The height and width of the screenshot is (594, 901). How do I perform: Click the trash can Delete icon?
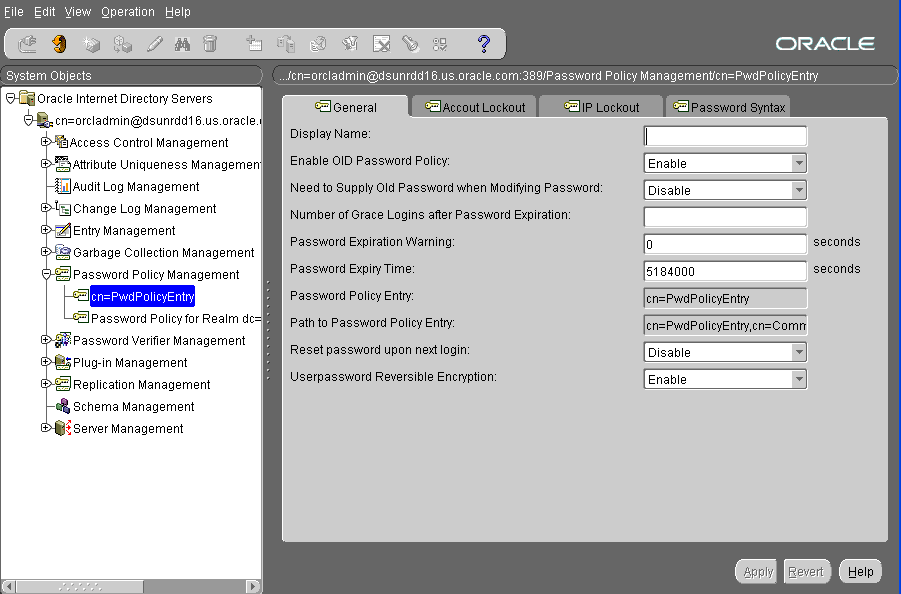pos(210,44)
